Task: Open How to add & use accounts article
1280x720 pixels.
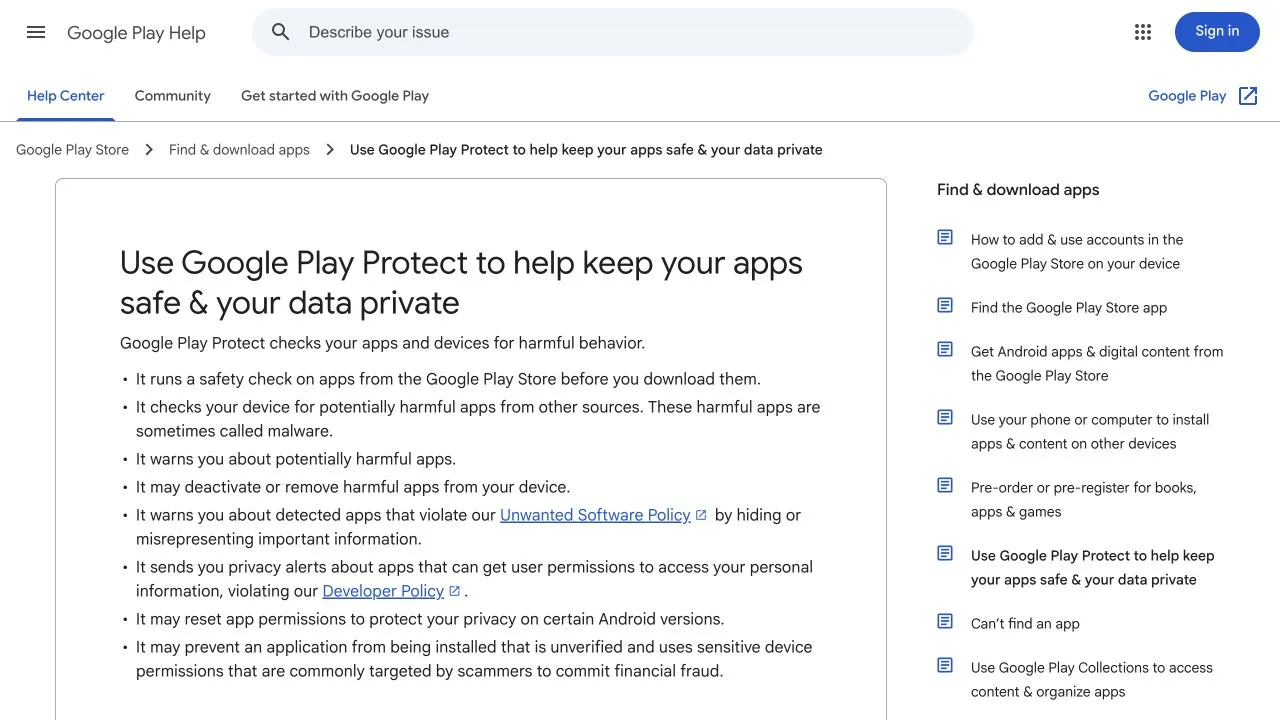Action: coord(1077,252)
